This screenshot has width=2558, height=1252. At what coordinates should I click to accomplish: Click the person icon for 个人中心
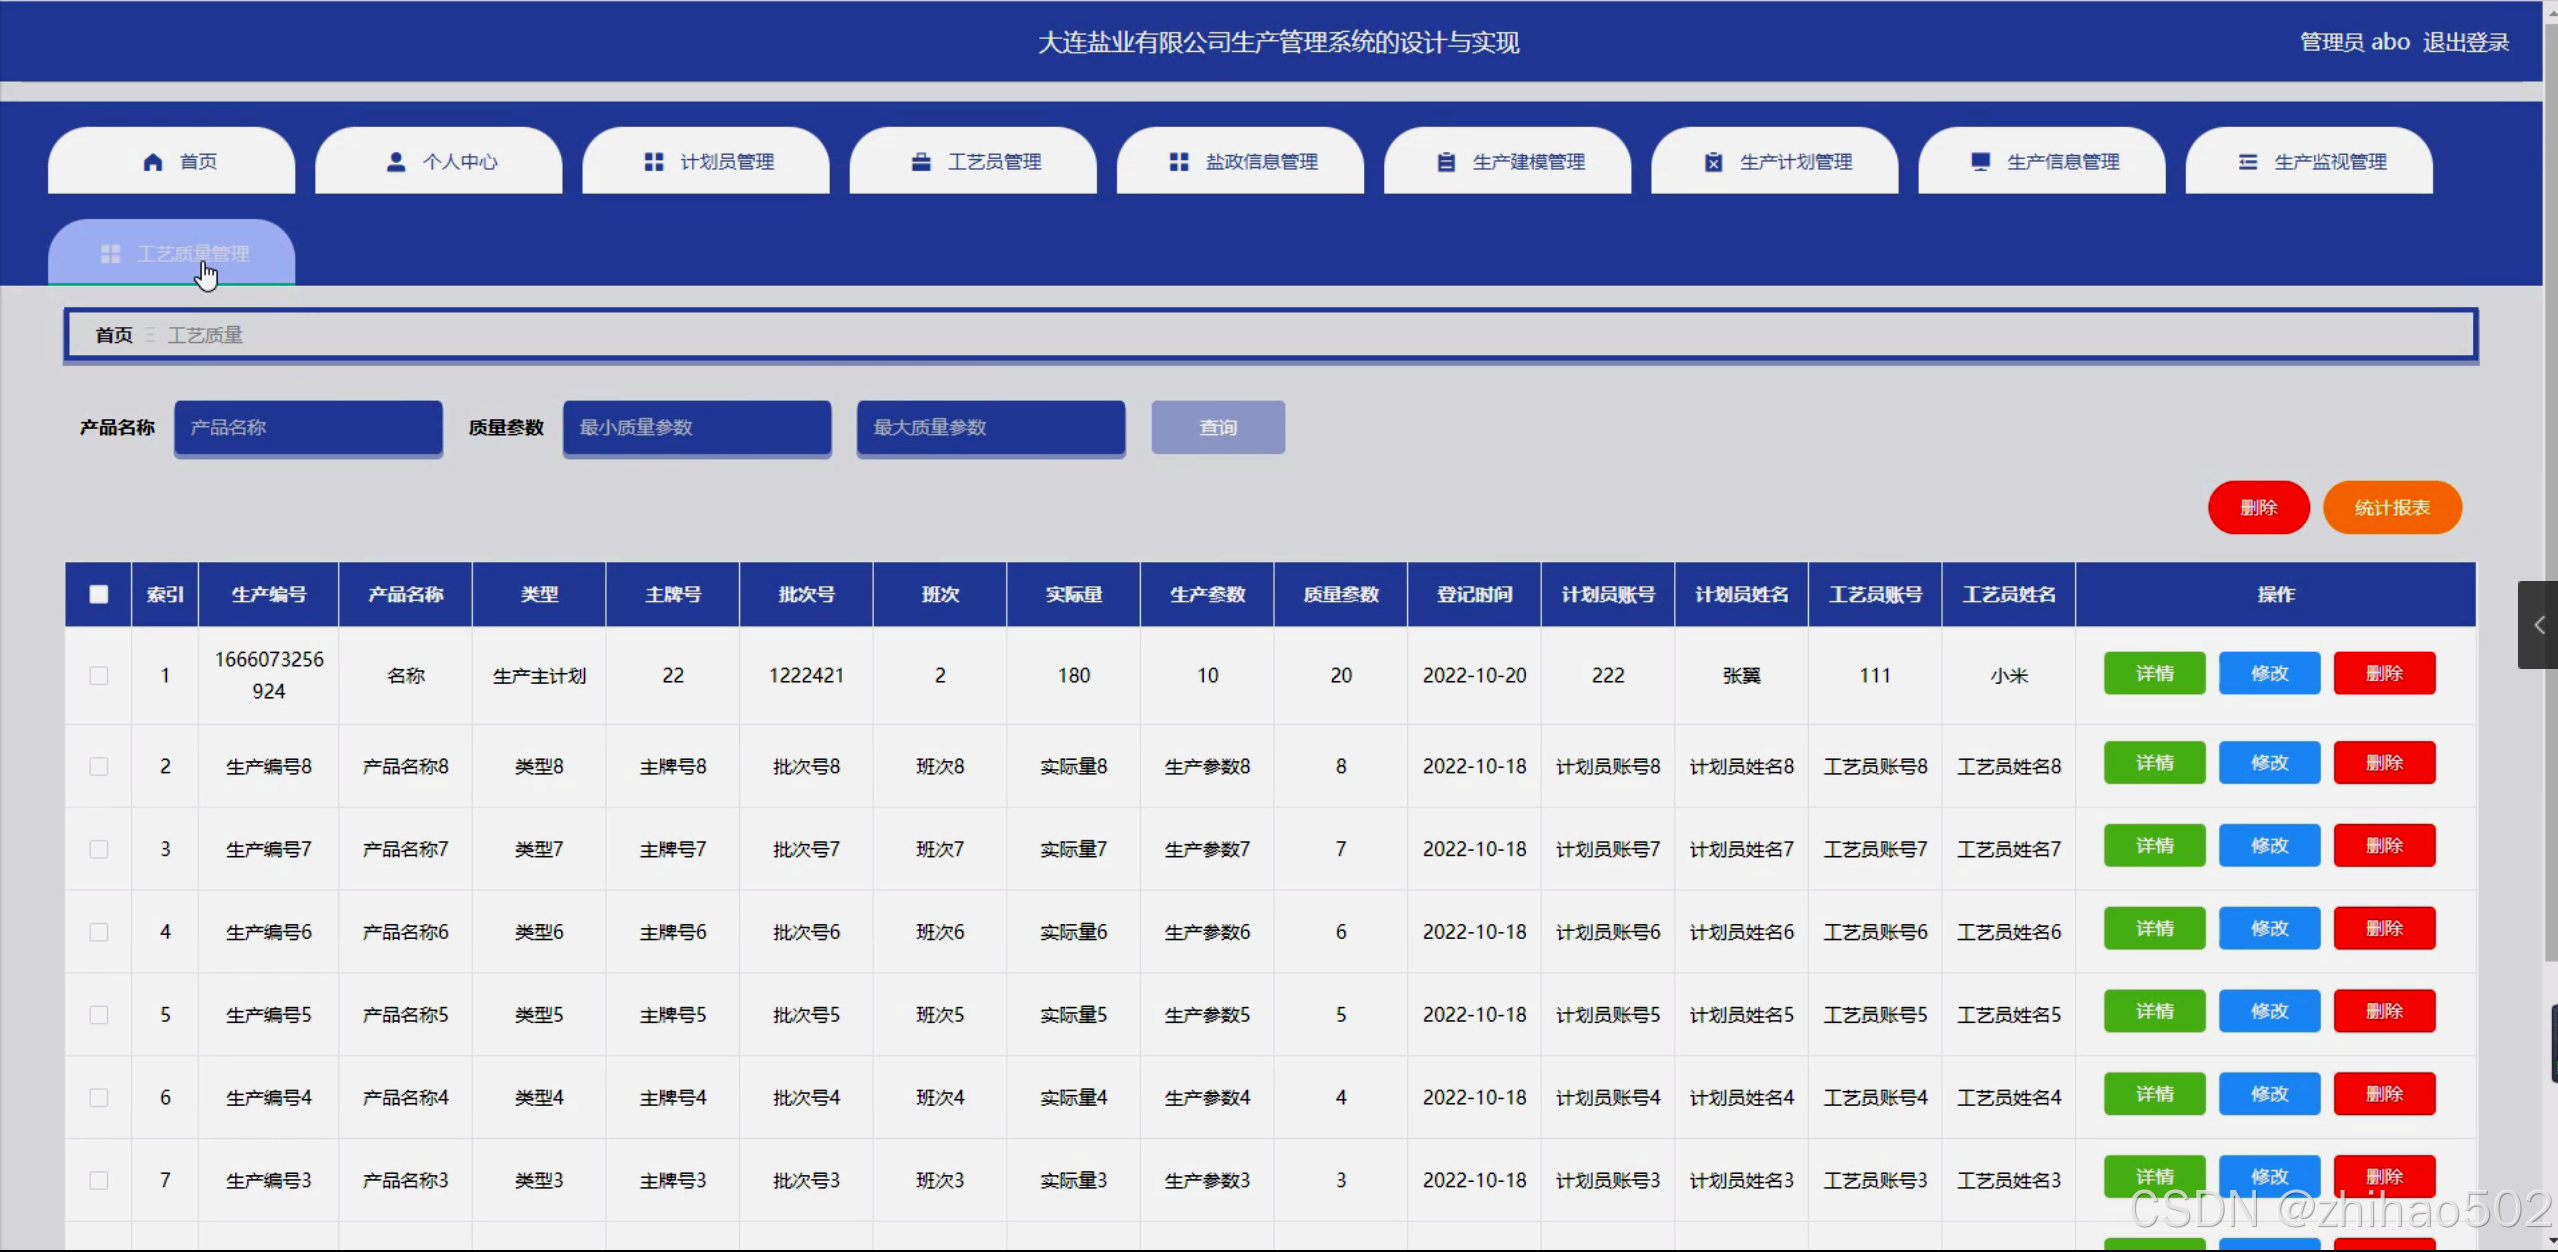coord(396,162)
